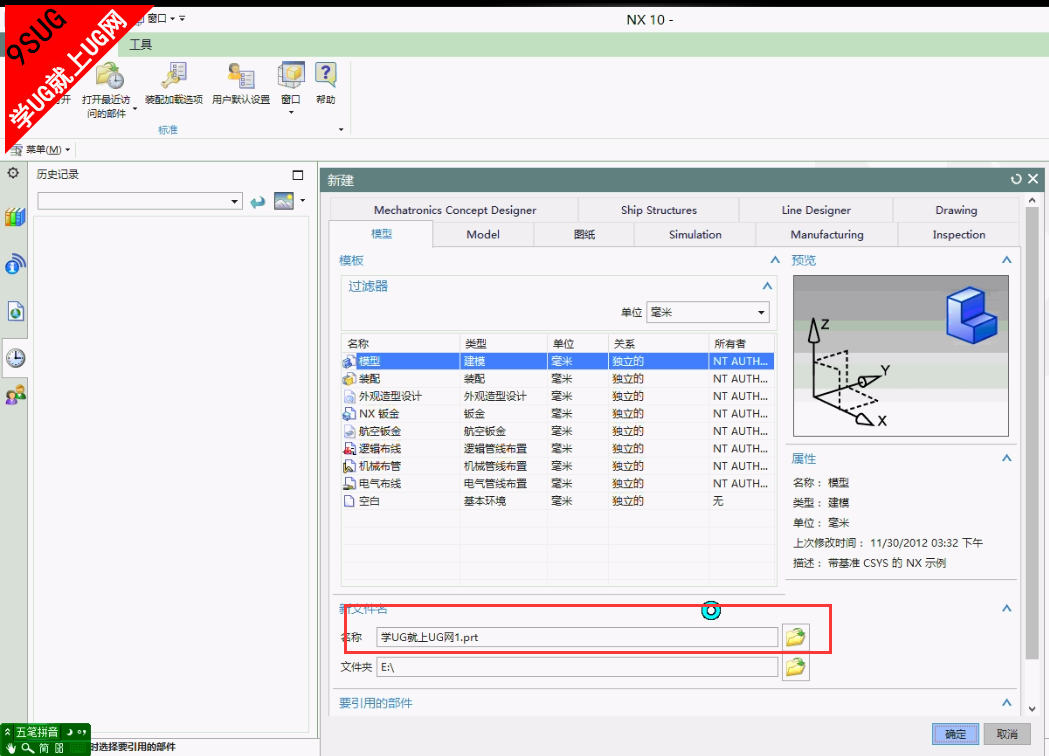Select the 工具 ribbon tab
This screenshot has width=1049, height=756.
point(140,45)
